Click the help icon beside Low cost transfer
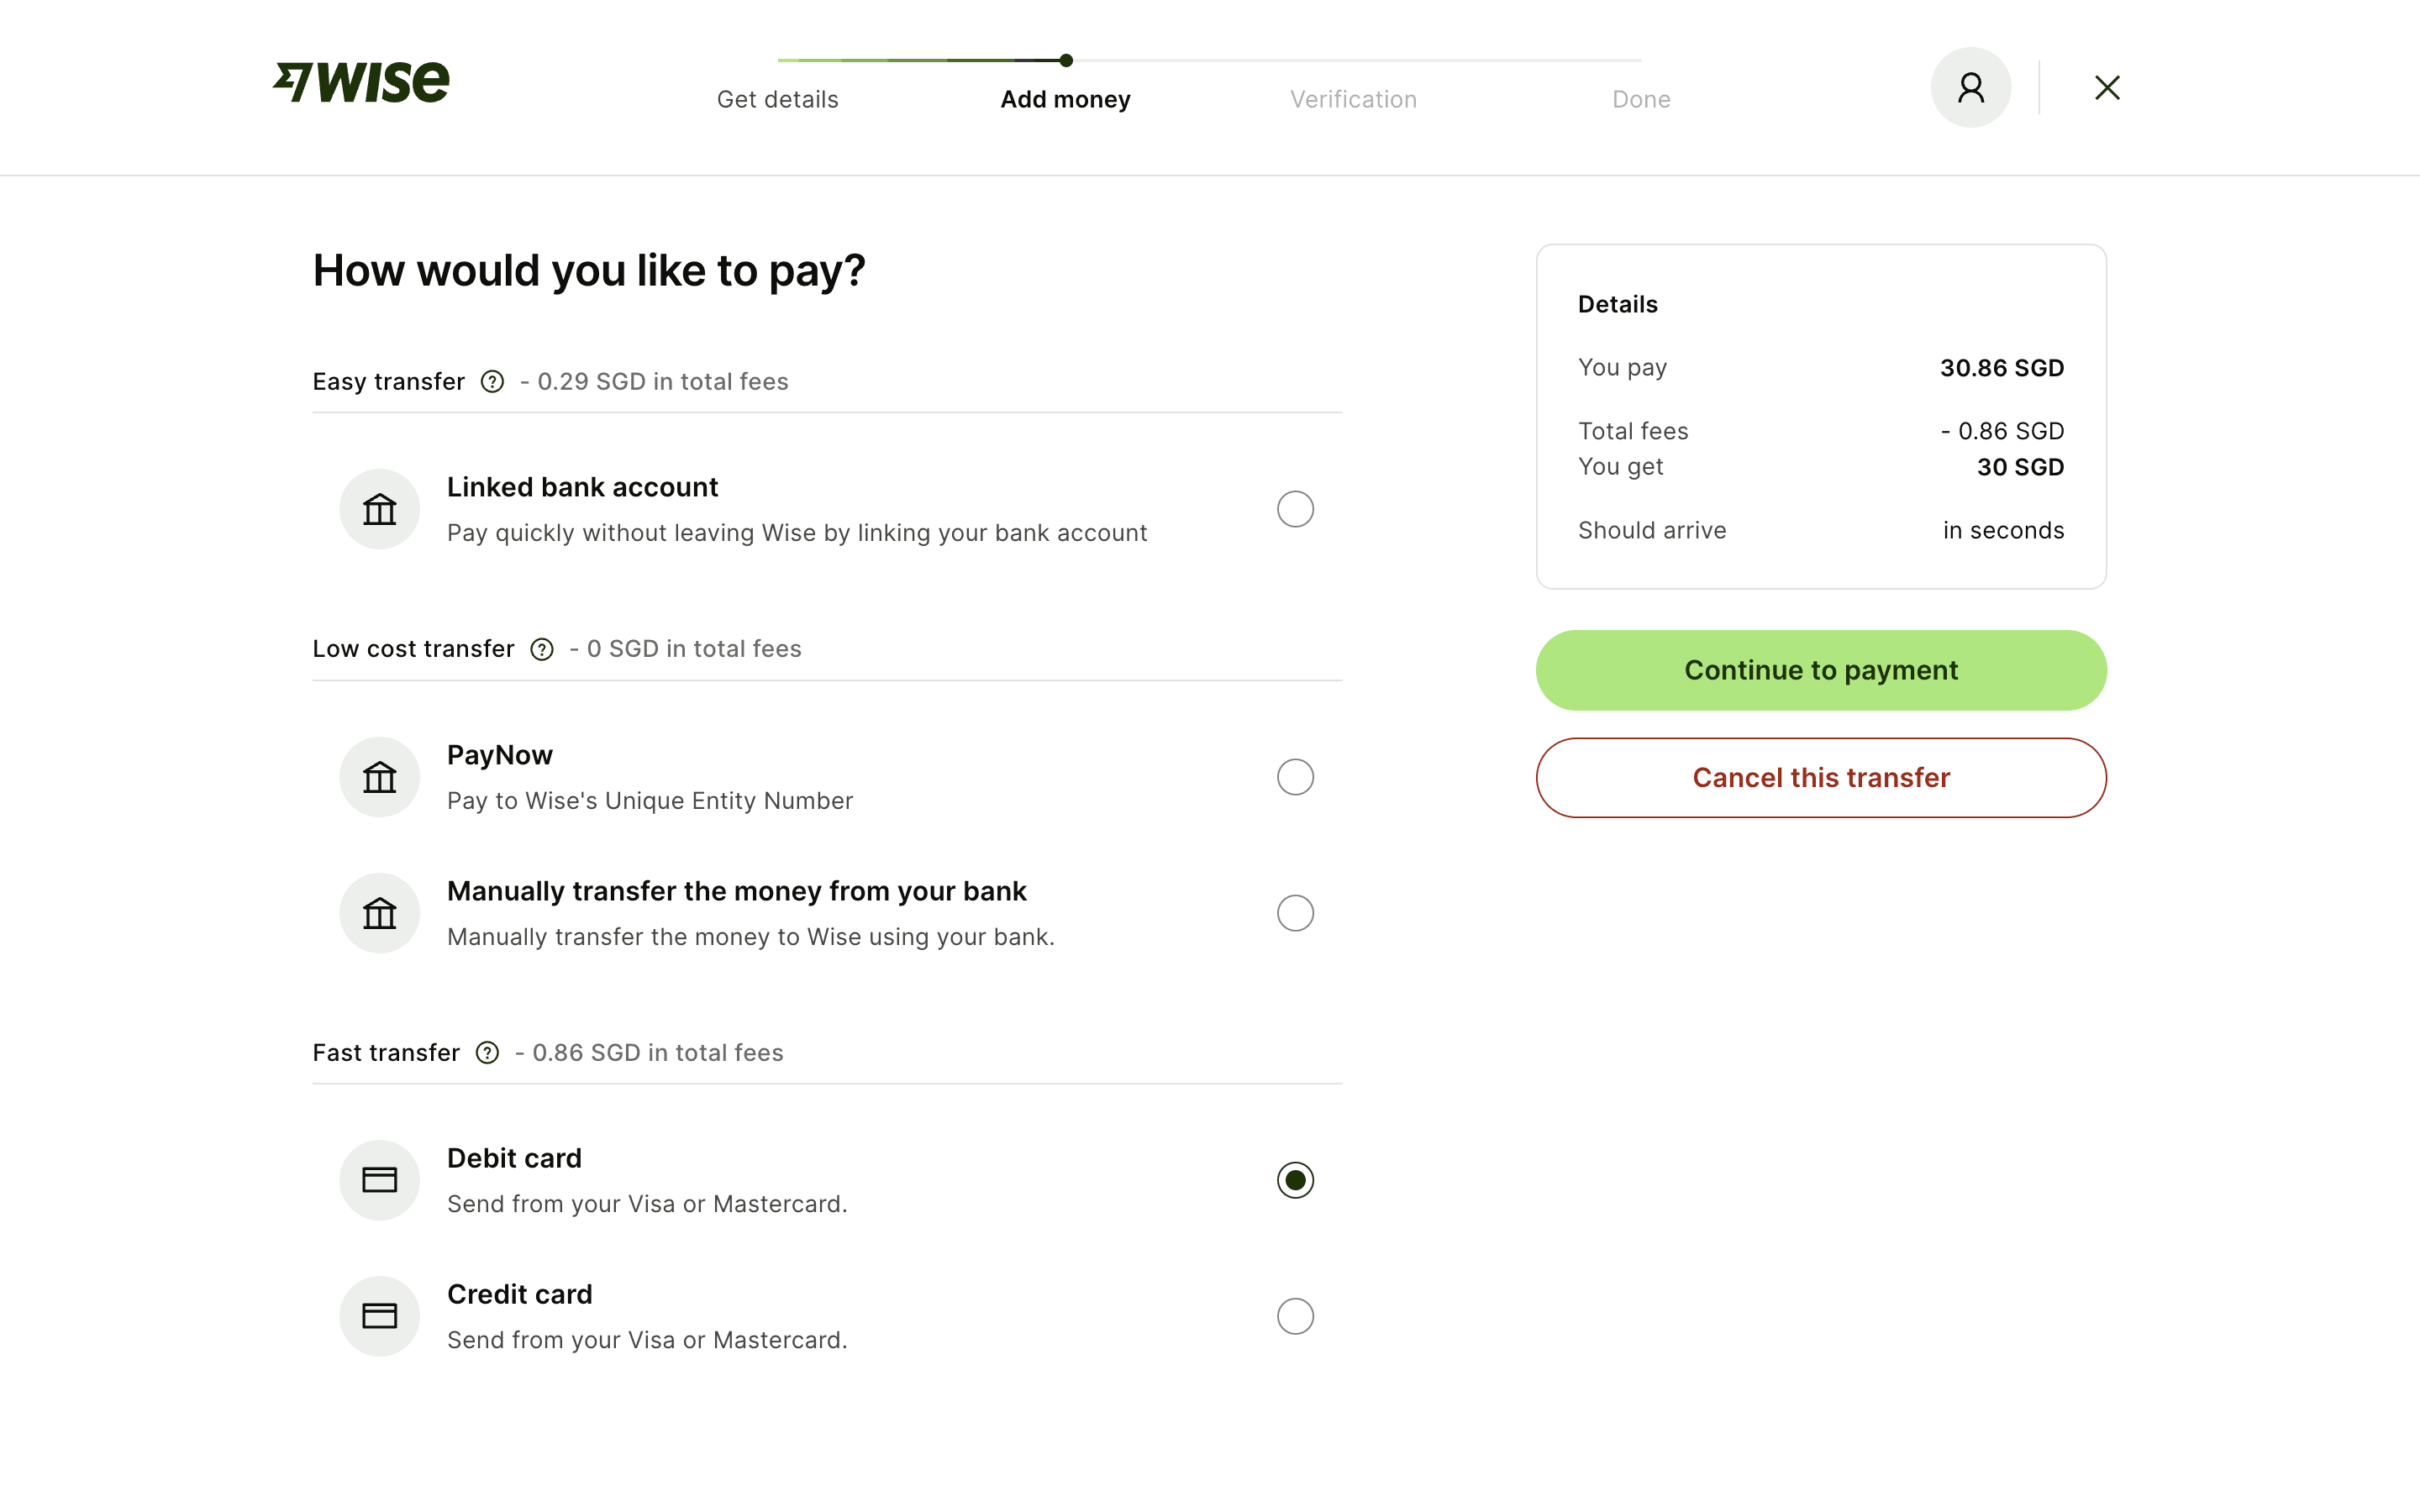The width and height of the screenshot is (2420, 1512). (x=542, y=650)
